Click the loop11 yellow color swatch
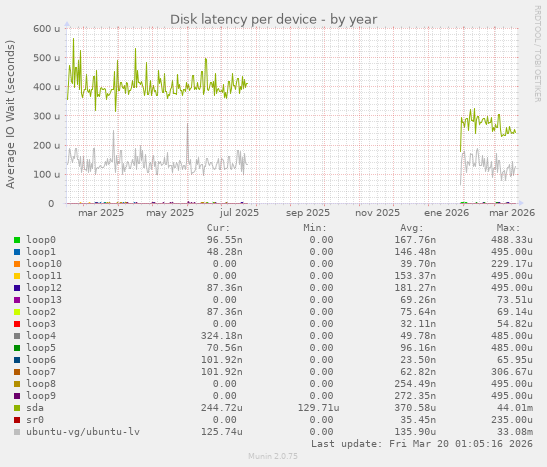 pyautogui.click(x=17, y=276)
